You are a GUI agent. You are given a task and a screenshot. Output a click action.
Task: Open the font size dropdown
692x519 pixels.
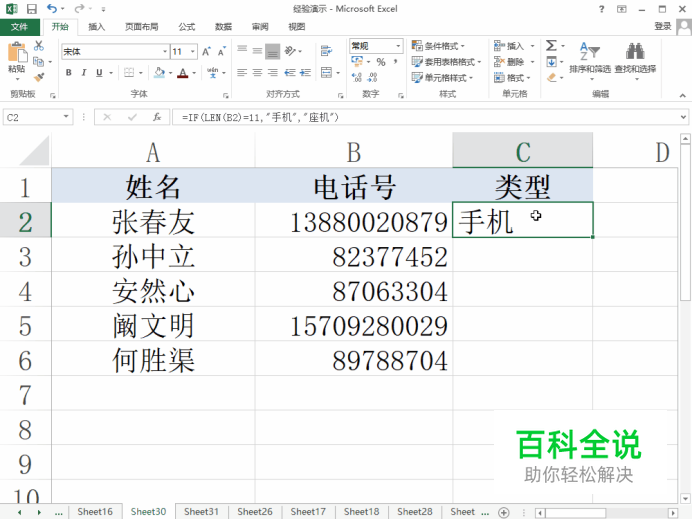[193, 52]
